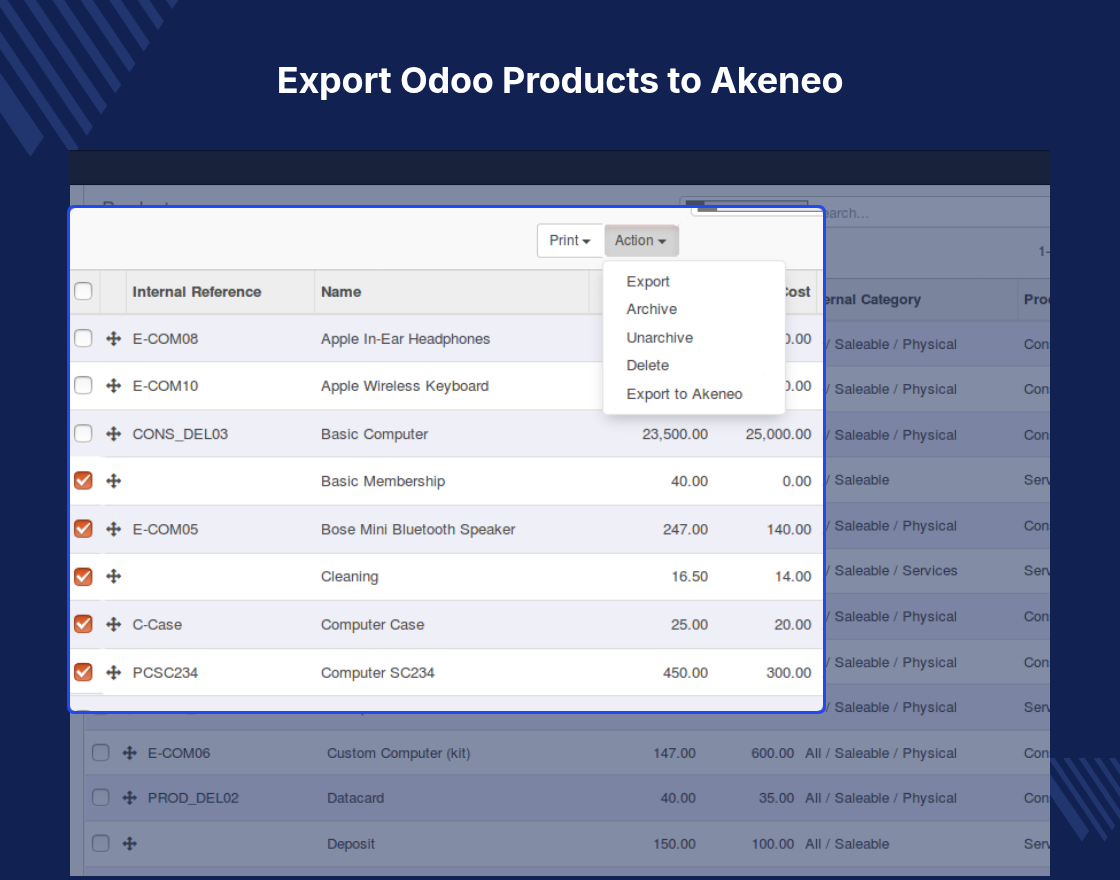Open product Deposit
Image resolution: width=1120 pixels, height=880 pixels.
tap(351, 844)
